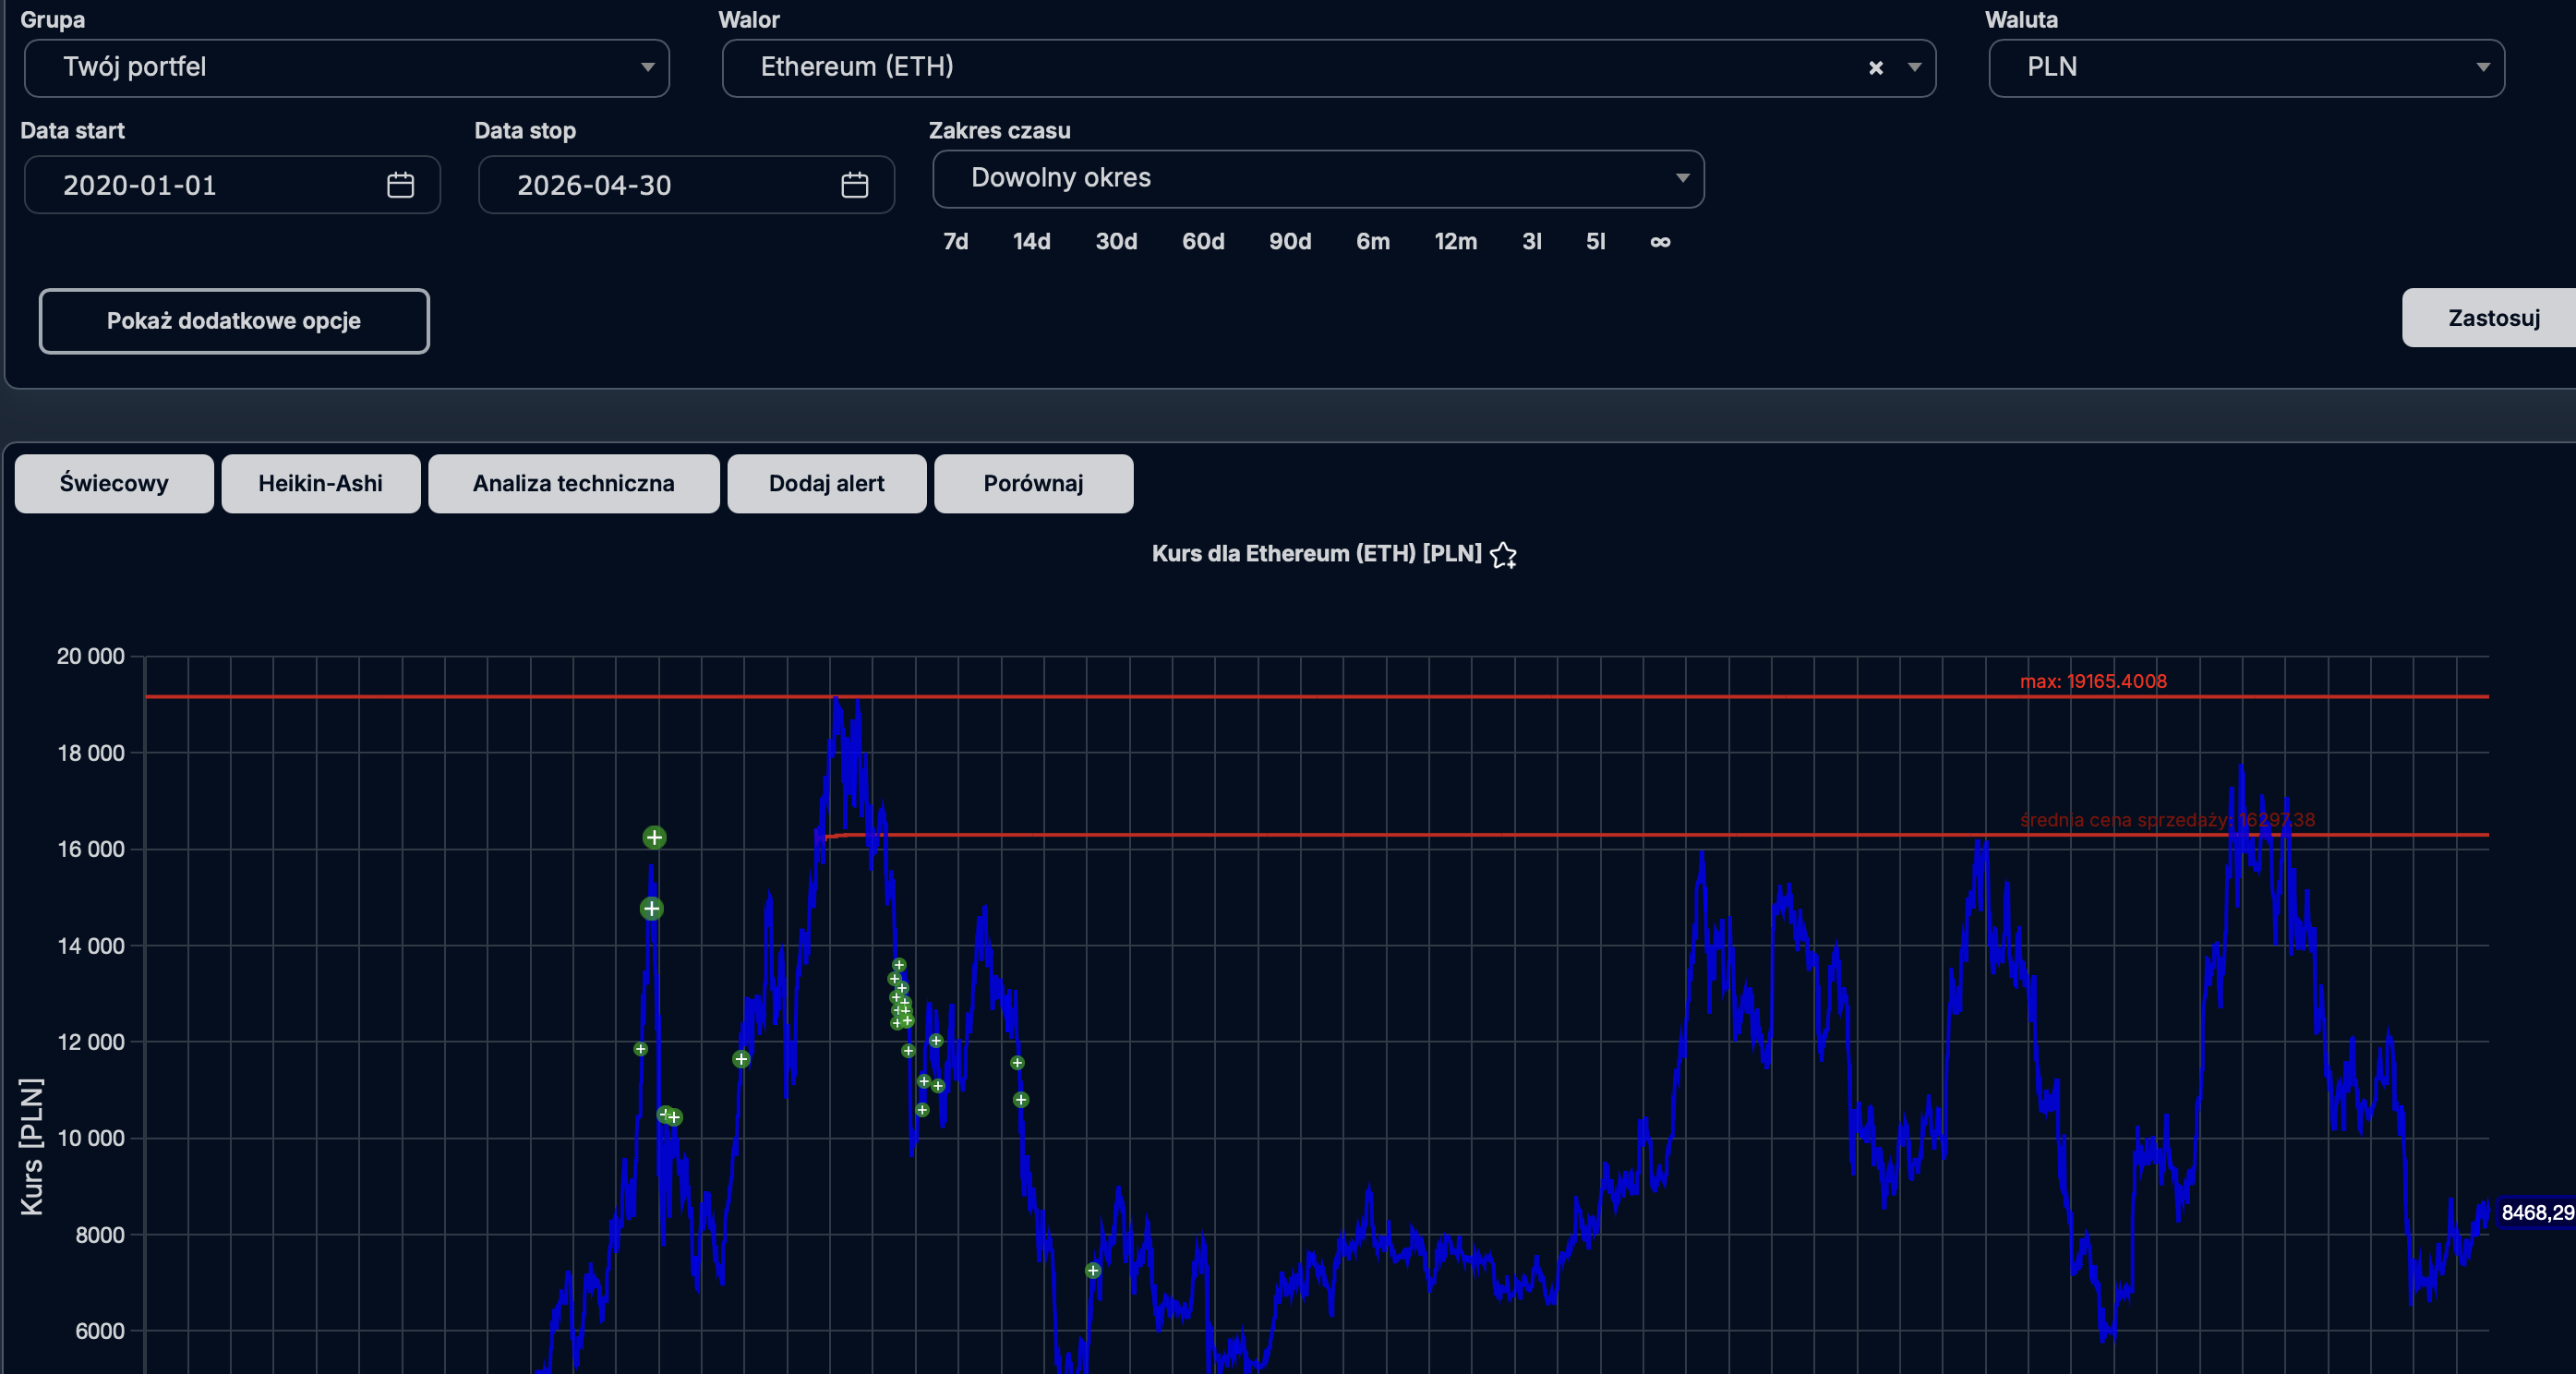Click the green buy marker near 14 800 PLN

coord(651,908)
